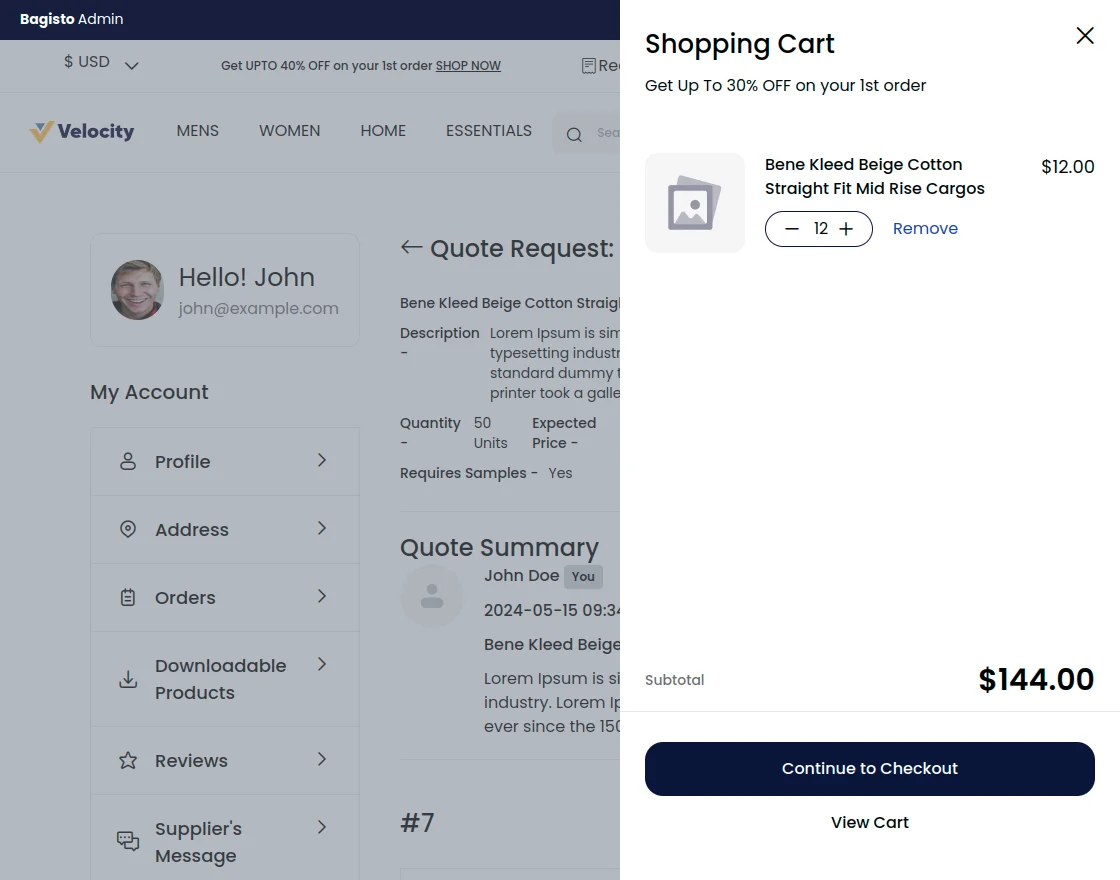This screenshot has height=880, width=1120.
Task: Increase cart item quantity with plus icon
Action: coord(846,229)
